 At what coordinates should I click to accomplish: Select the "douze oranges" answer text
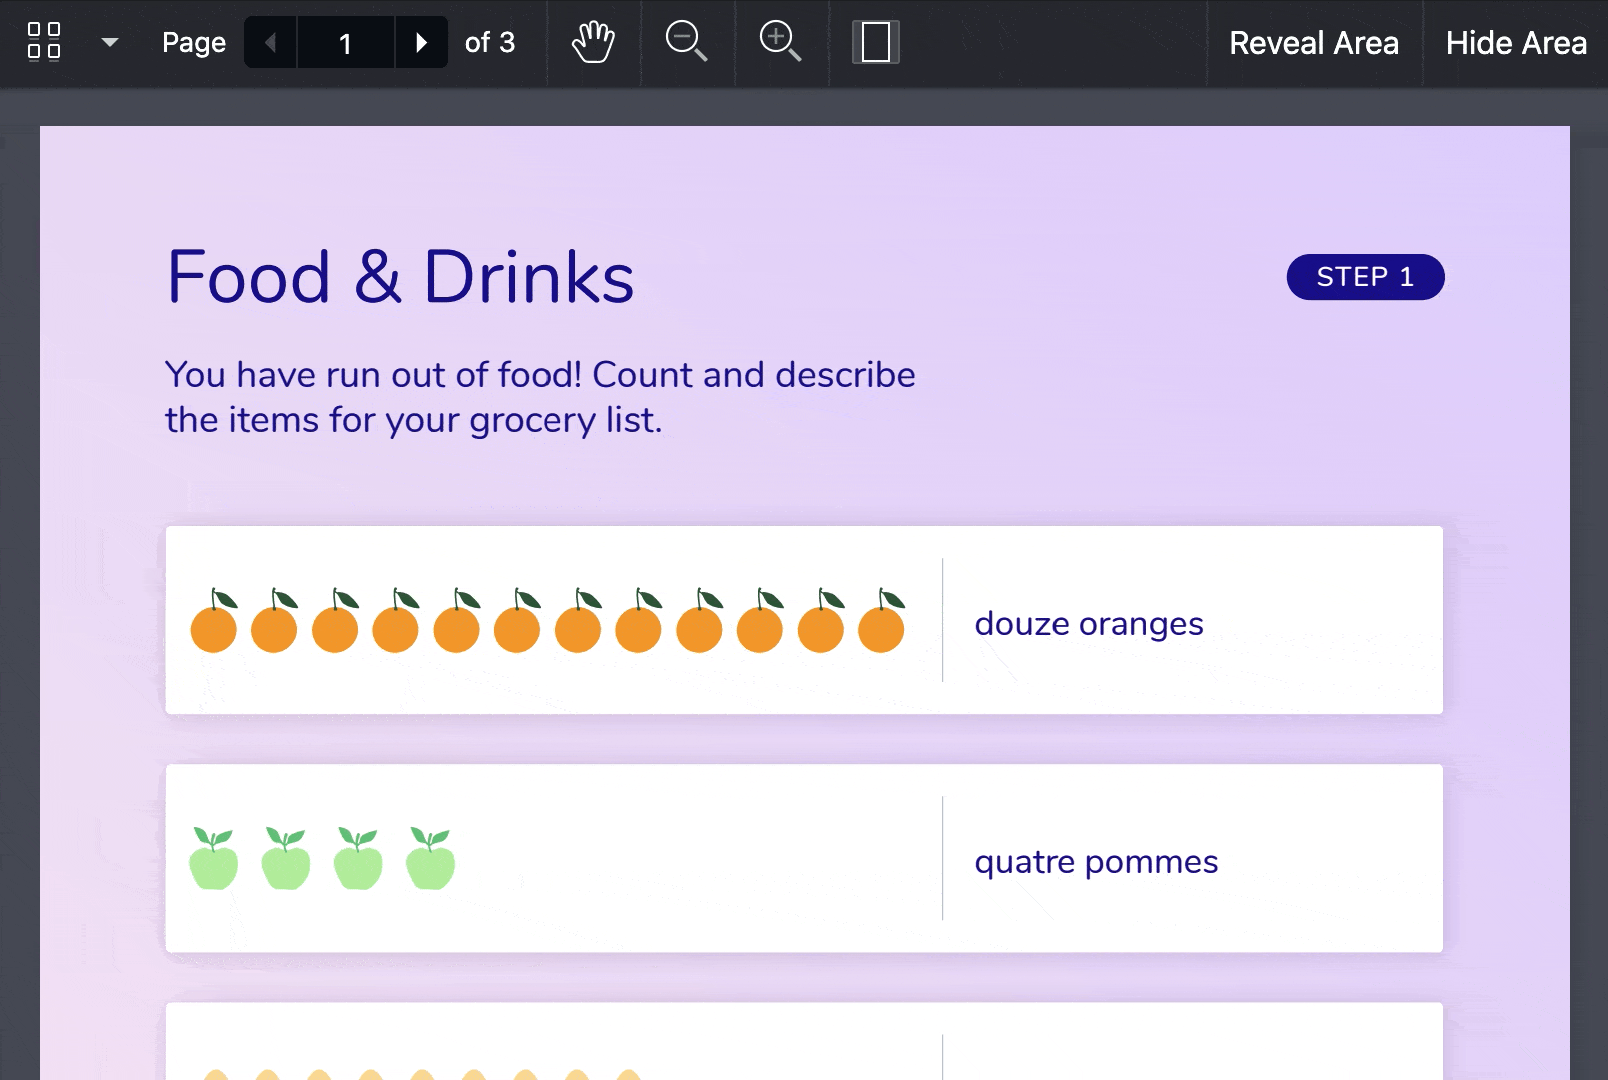(1088, 623)
